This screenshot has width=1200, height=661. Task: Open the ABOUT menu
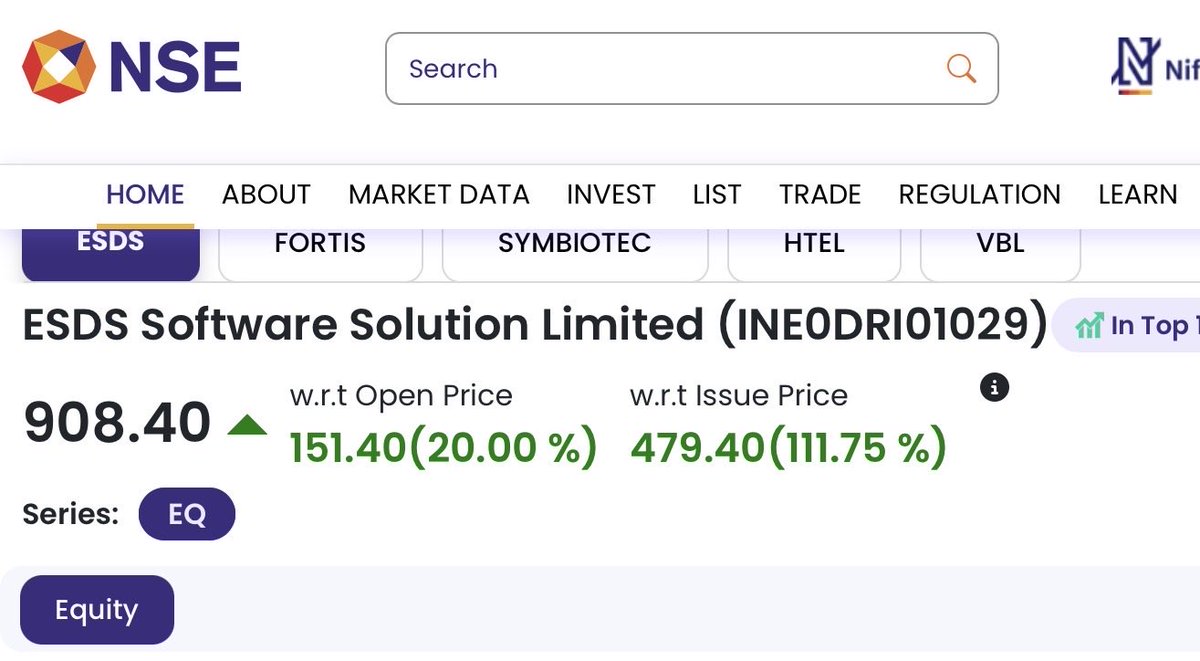tap(266, 194)
